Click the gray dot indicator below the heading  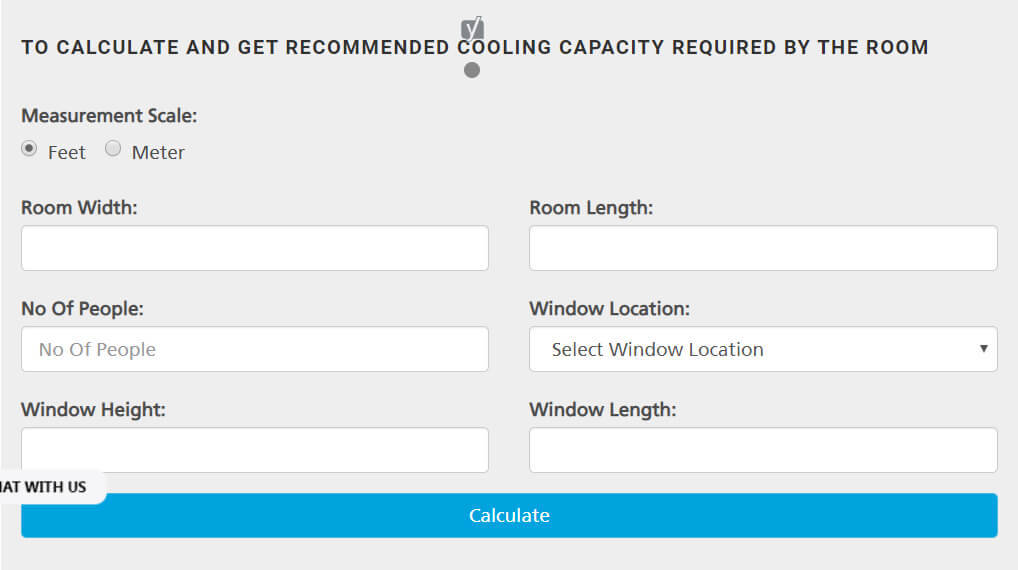tap(472, 70)
